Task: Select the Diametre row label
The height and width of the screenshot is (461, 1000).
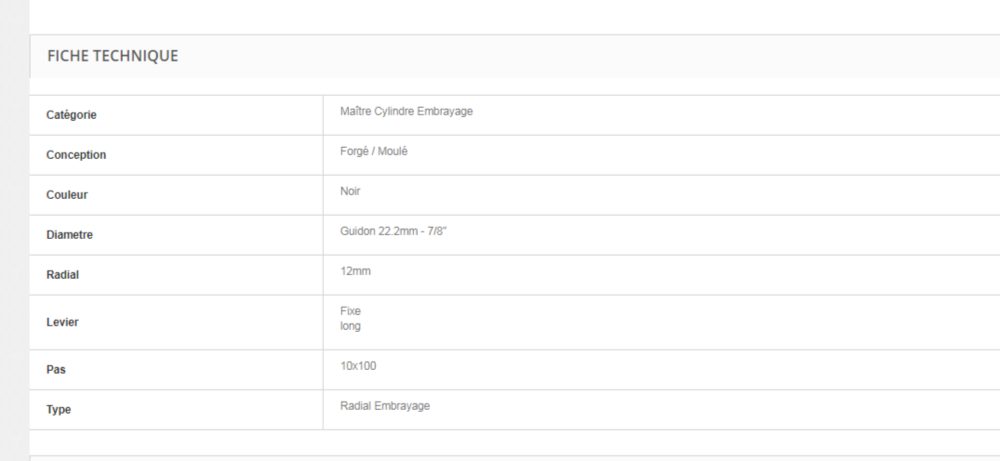Action: pyautogui.click(x=70, y=235)
